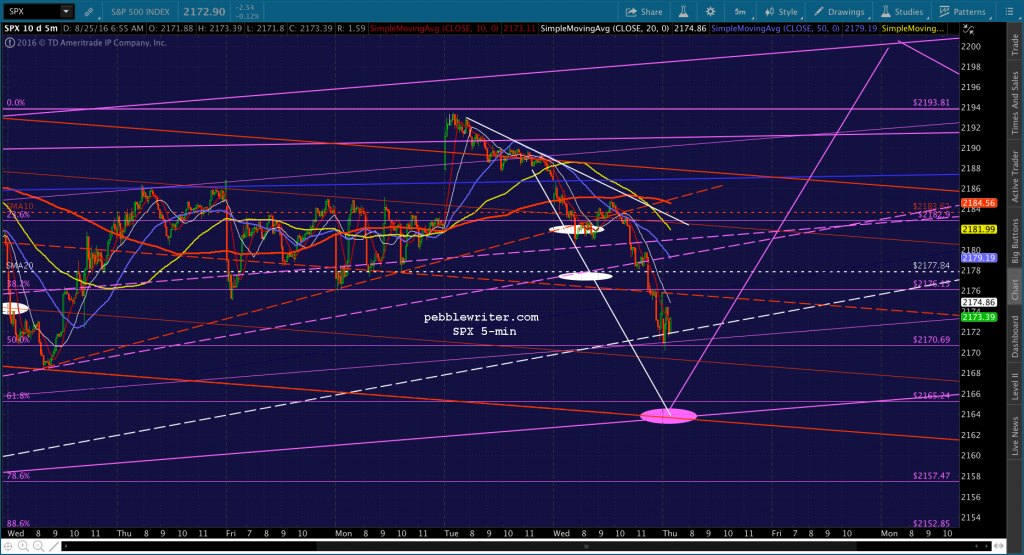Click the 2172.90 last price
This screenshot has width=1024, height=555.
(x=204, y=12)
